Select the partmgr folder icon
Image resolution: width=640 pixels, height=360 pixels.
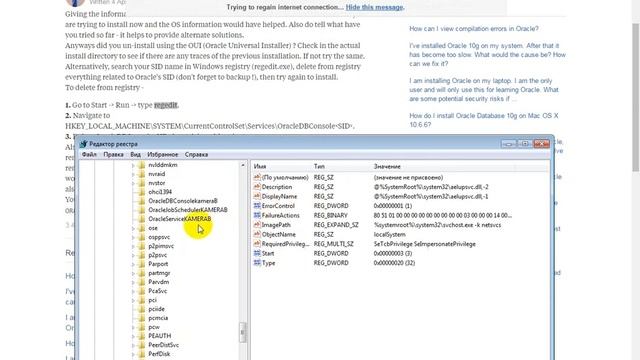click(x=141, y=273)
